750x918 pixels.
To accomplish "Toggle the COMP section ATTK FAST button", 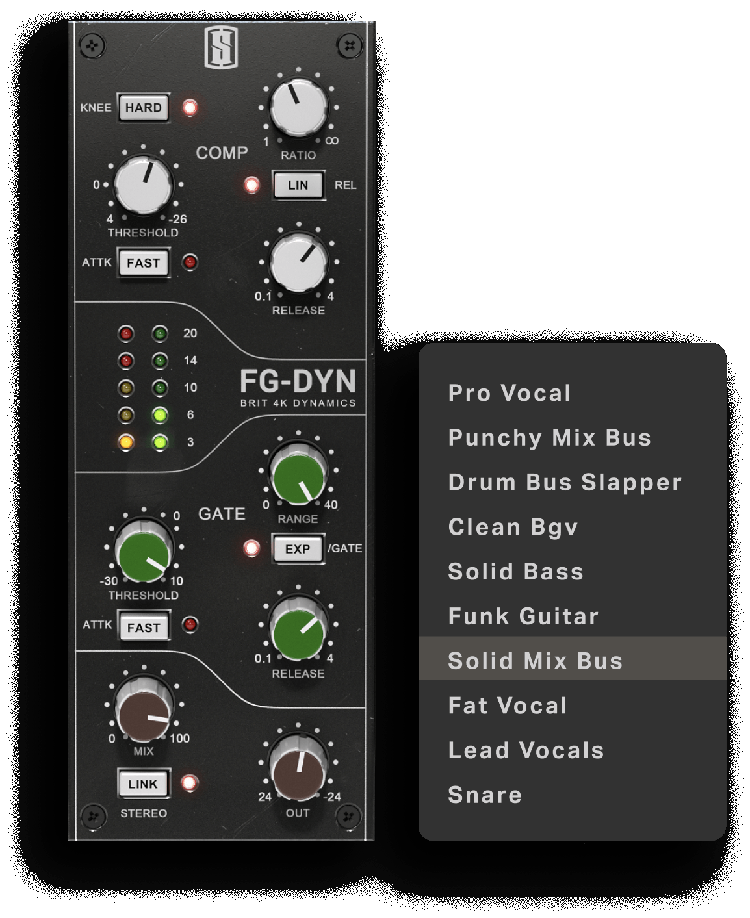I will click(143, 263).
